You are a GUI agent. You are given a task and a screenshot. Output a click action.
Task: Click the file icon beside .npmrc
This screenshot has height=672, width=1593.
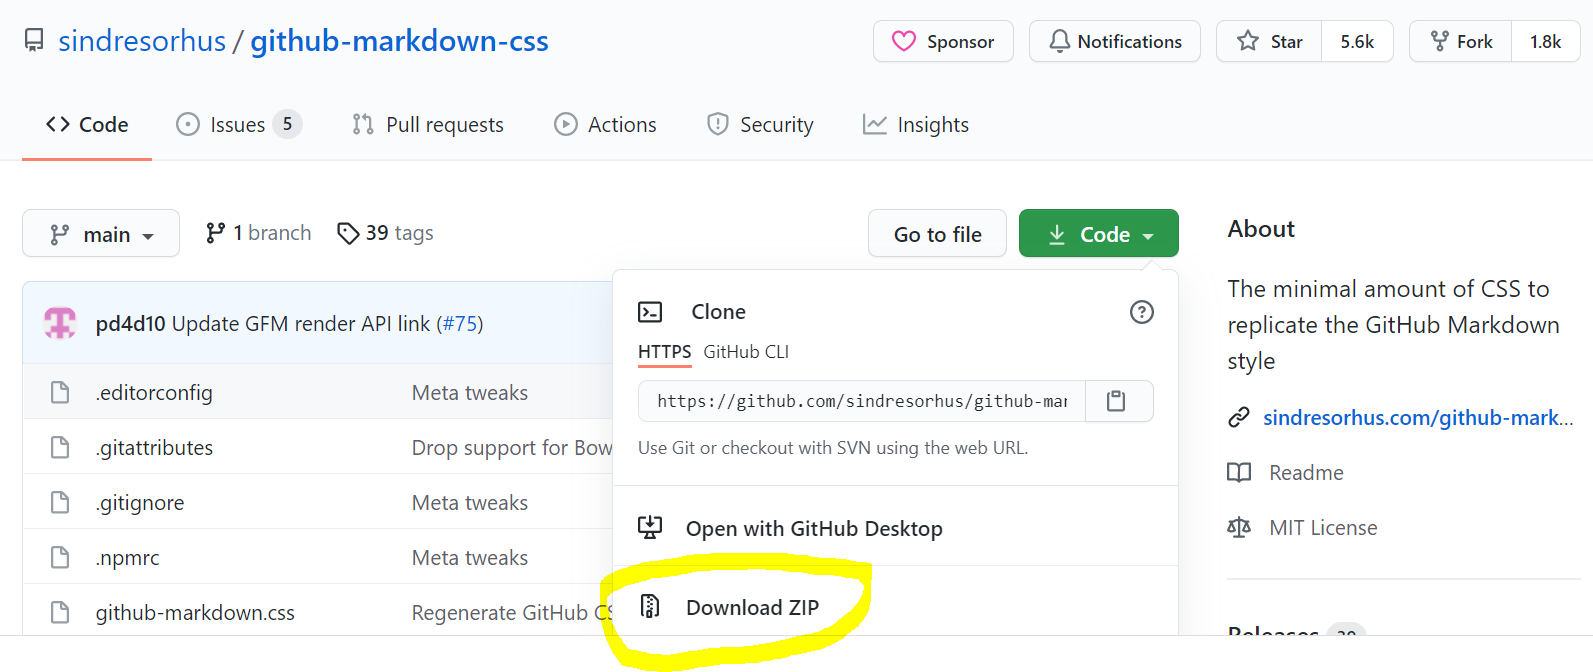pos(60,557)
